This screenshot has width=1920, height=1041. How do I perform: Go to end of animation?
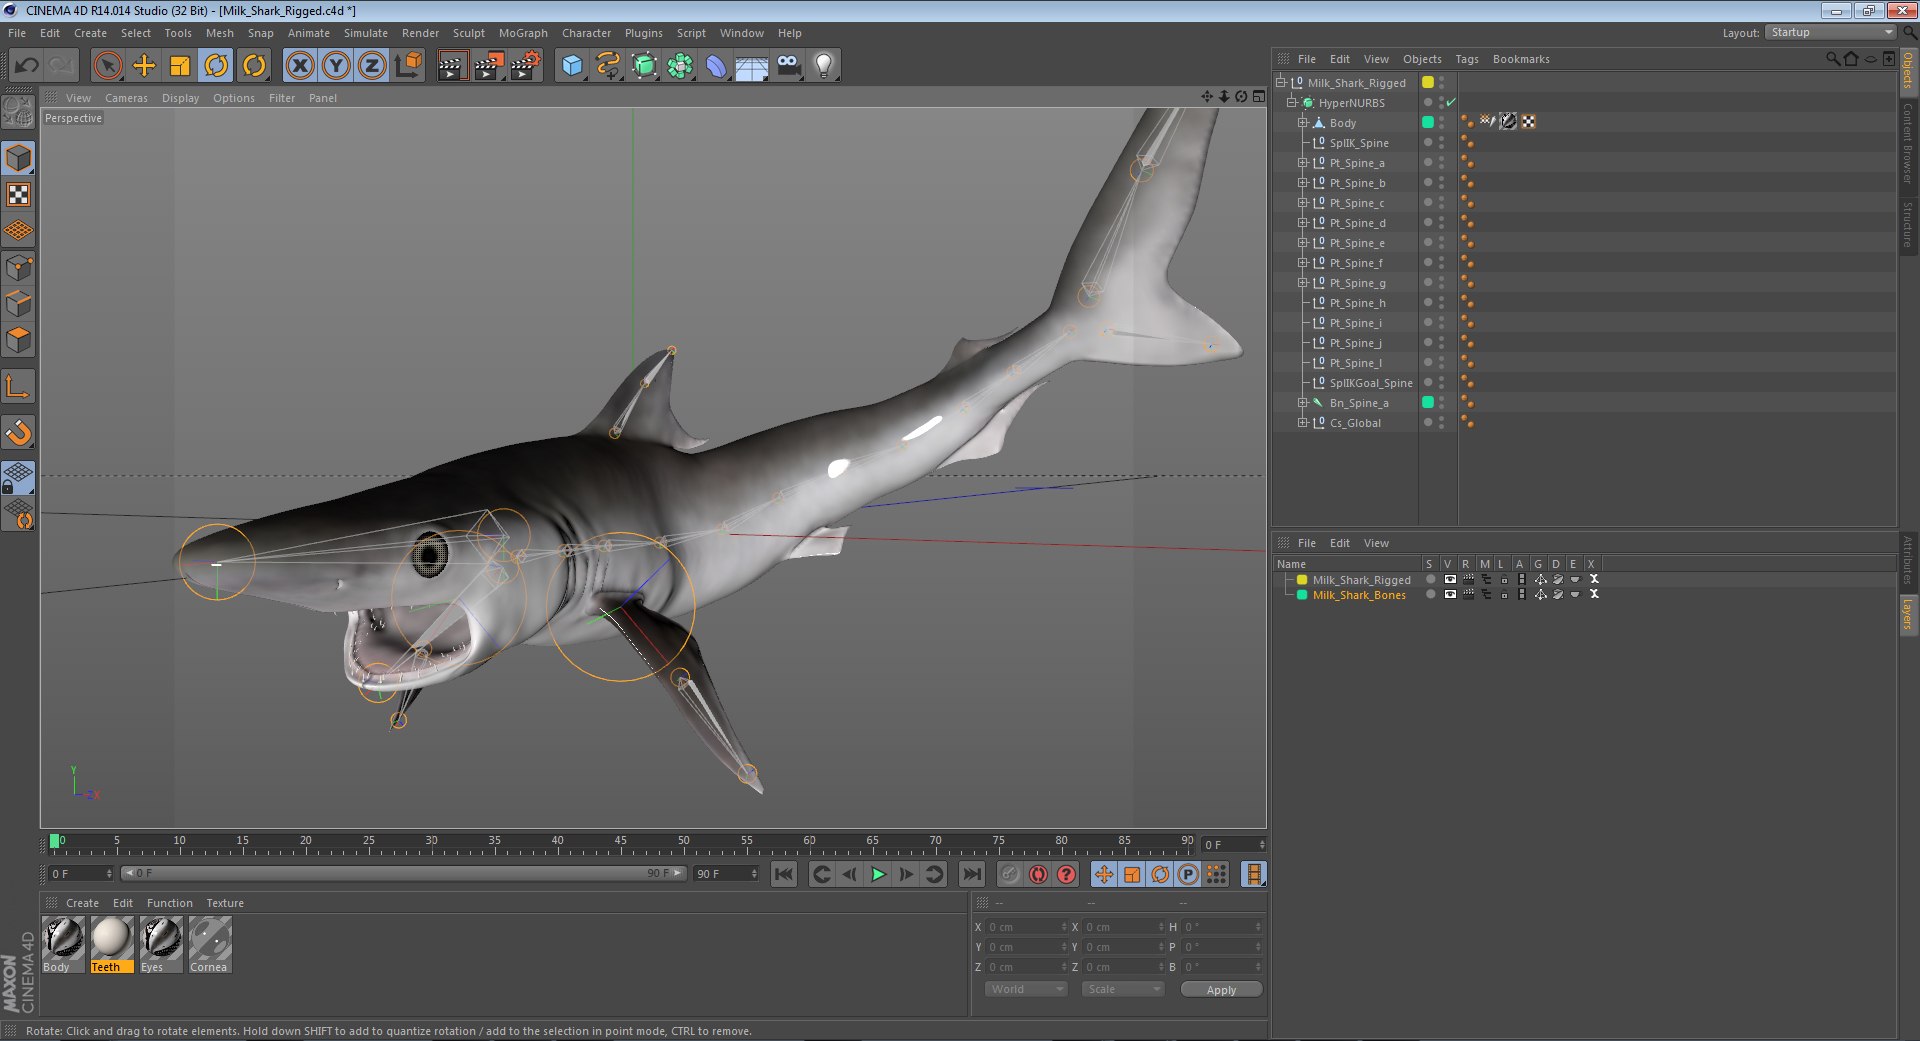pos(971,875)
